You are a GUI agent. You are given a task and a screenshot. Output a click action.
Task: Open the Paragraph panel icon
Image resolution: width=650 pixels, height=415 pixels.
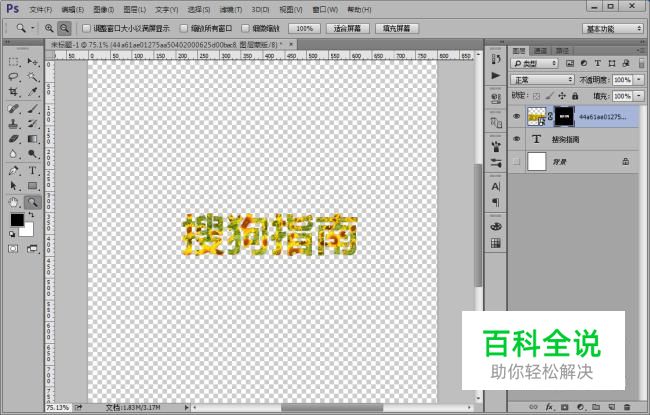[496, 203]
